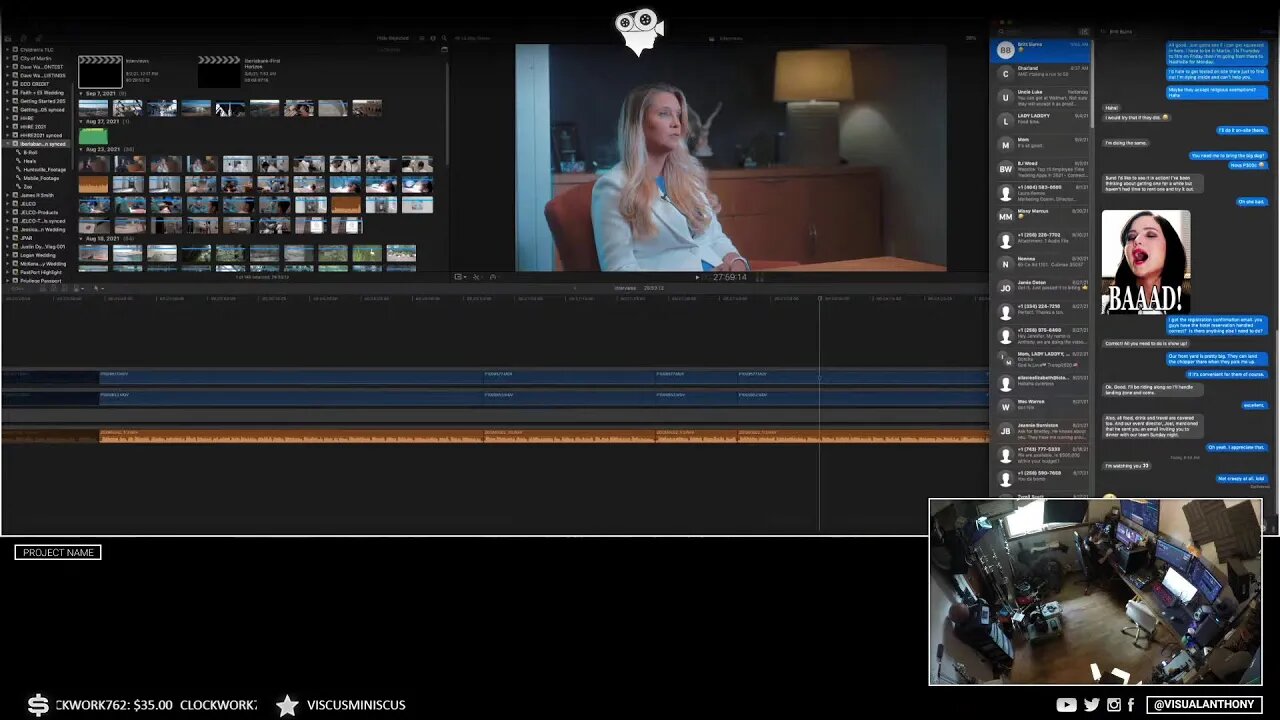Image resolution: width=1280 pixels, height=720 pixels.
Task: Click the timeline playhead marker
Action: 820,298
